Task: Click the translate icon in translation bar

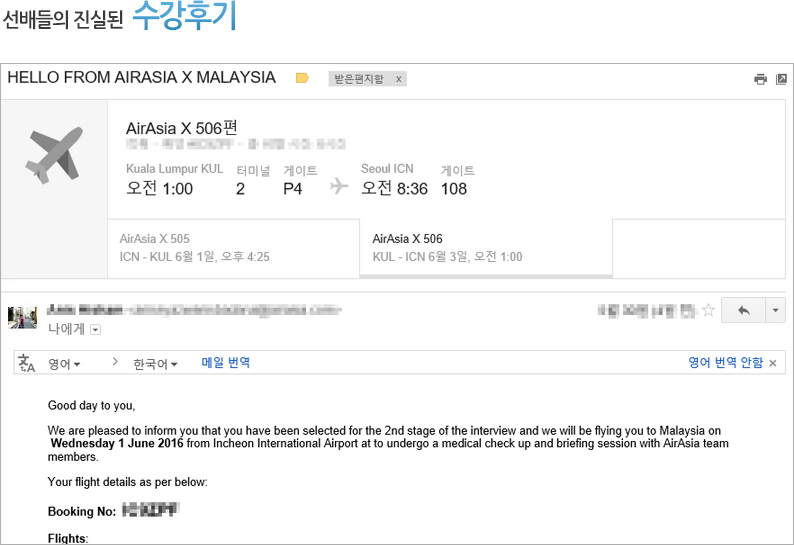Action: 26,363
